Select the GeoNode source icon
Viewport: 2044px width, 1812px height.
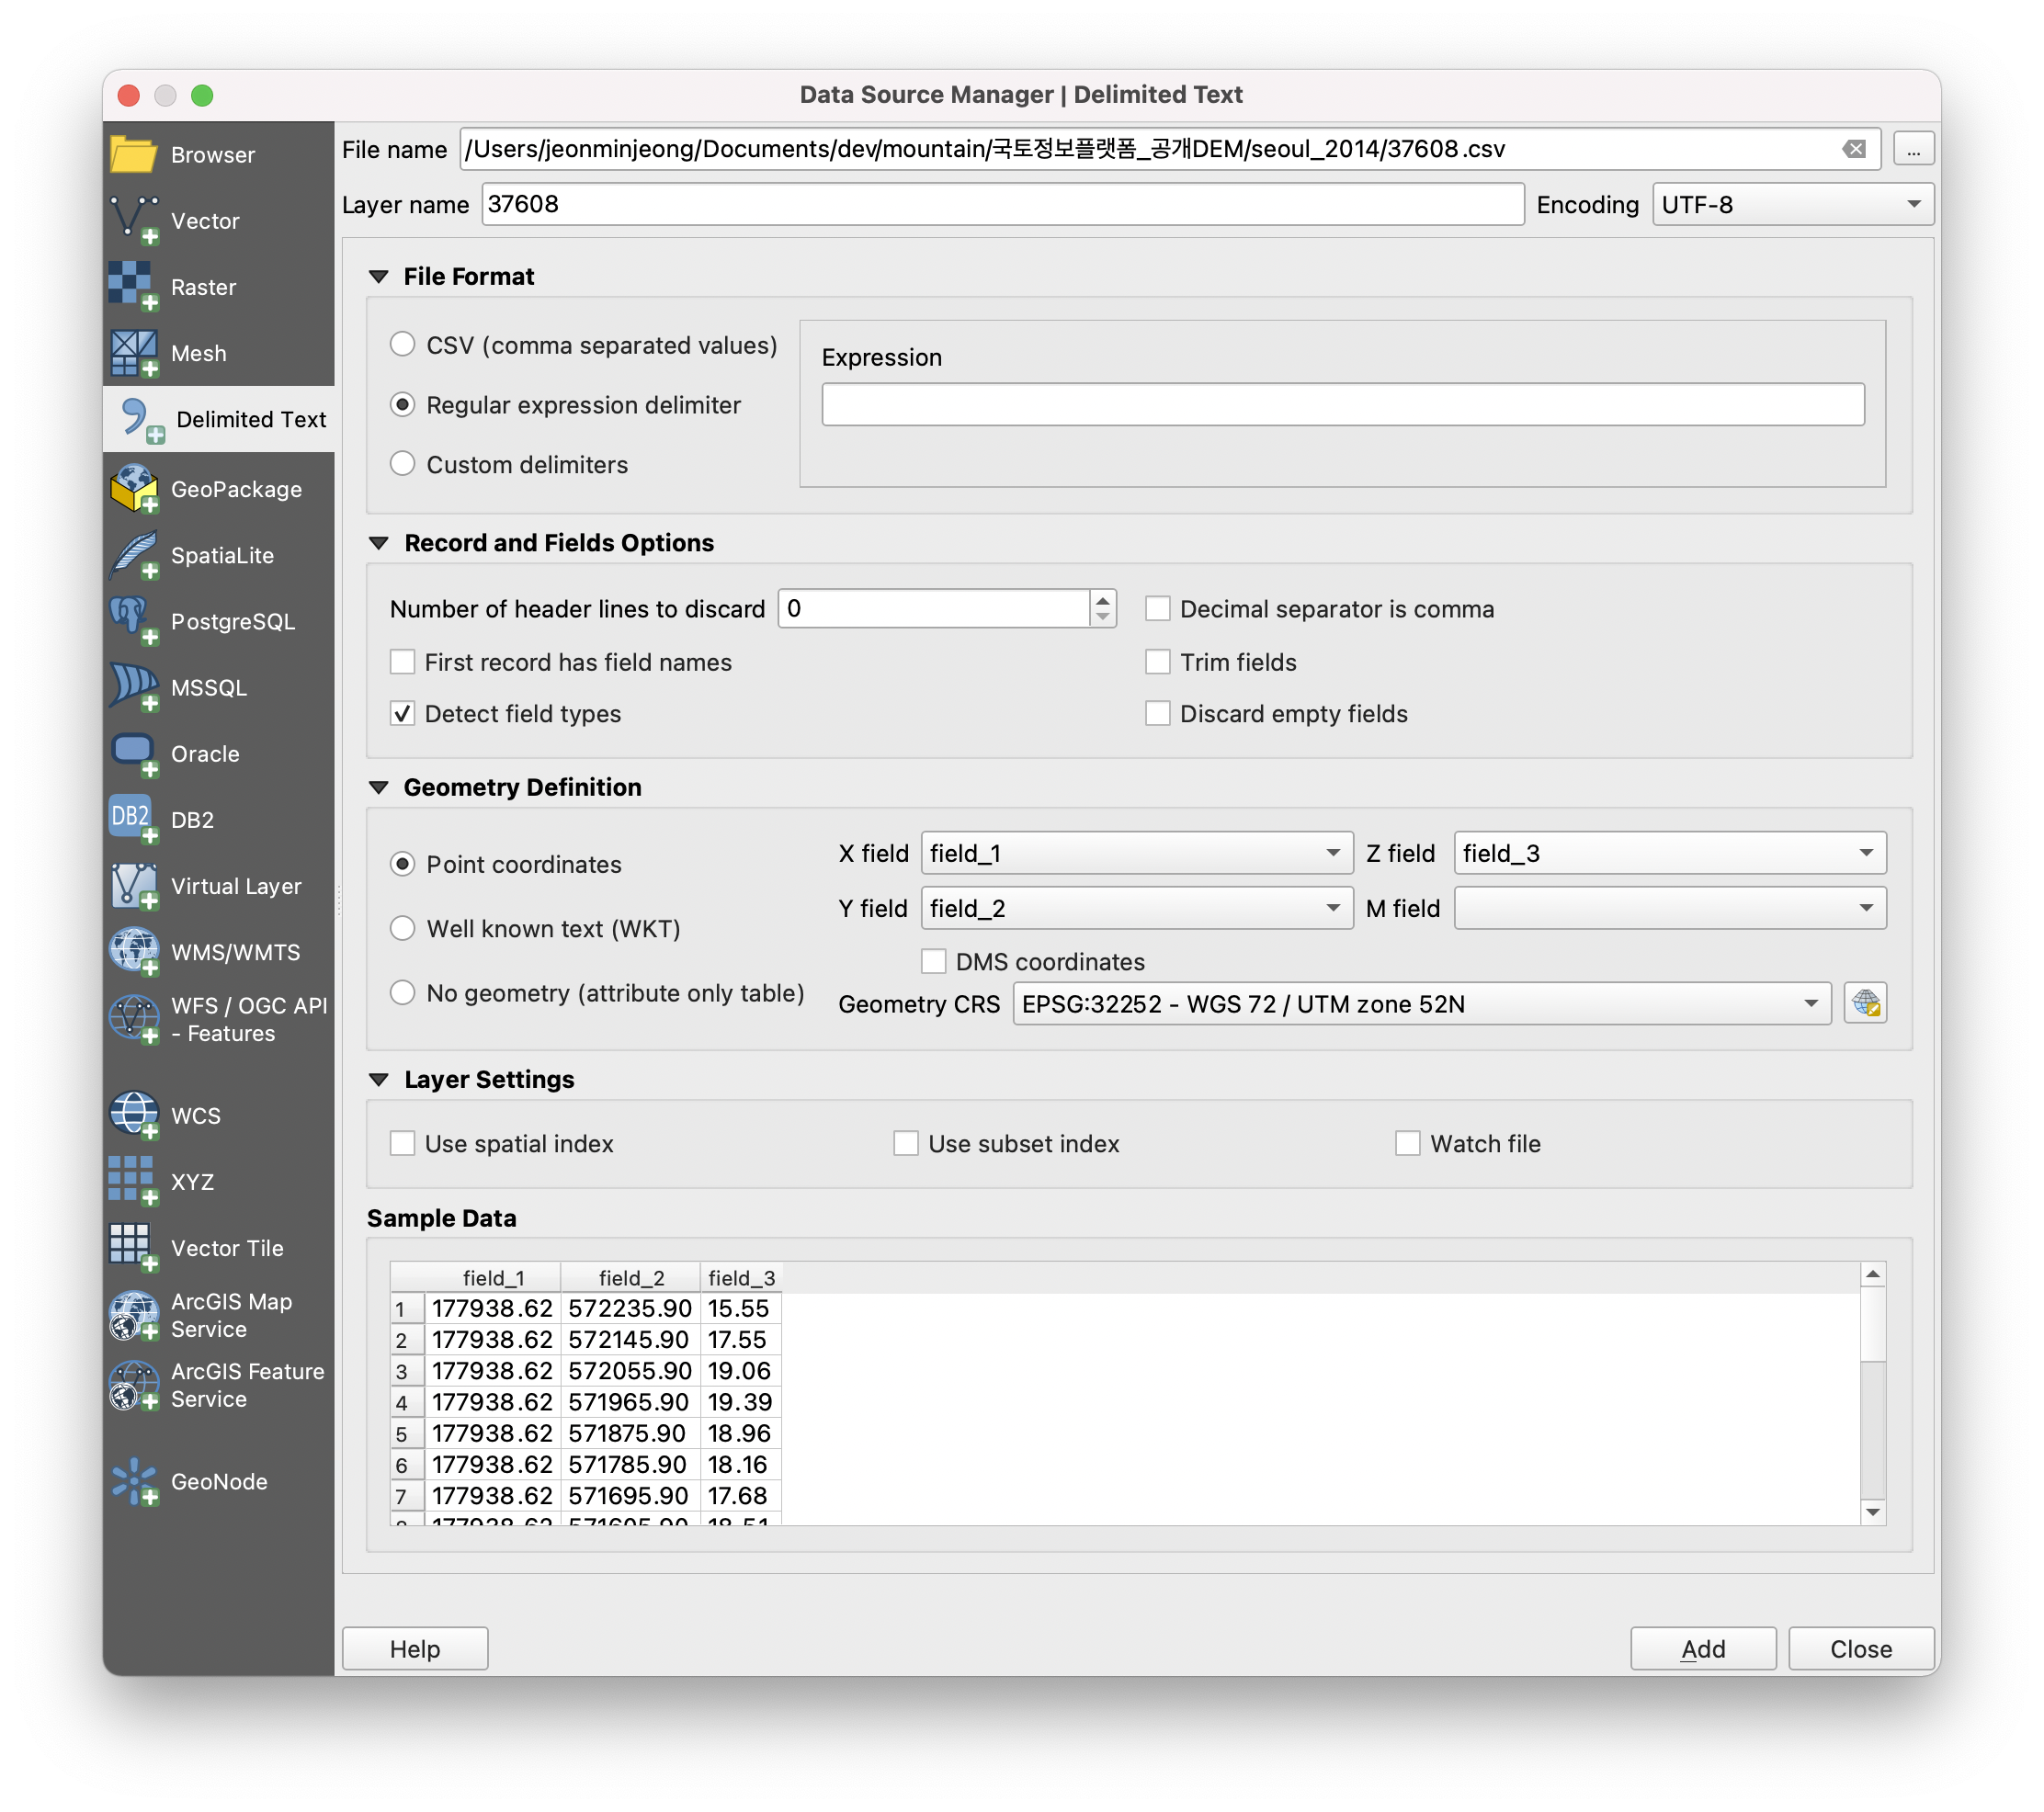point(134,1481)
